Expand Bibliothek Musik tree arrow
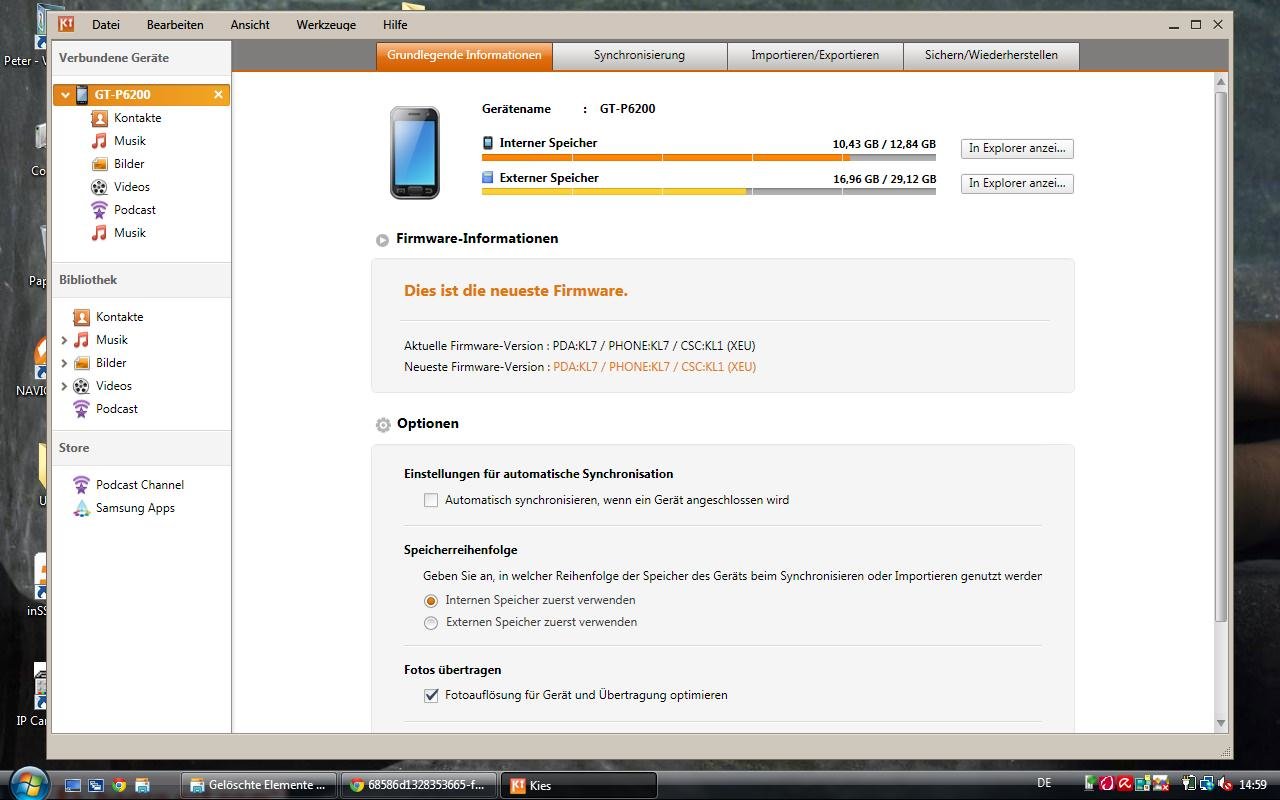 tap(64, 340)
